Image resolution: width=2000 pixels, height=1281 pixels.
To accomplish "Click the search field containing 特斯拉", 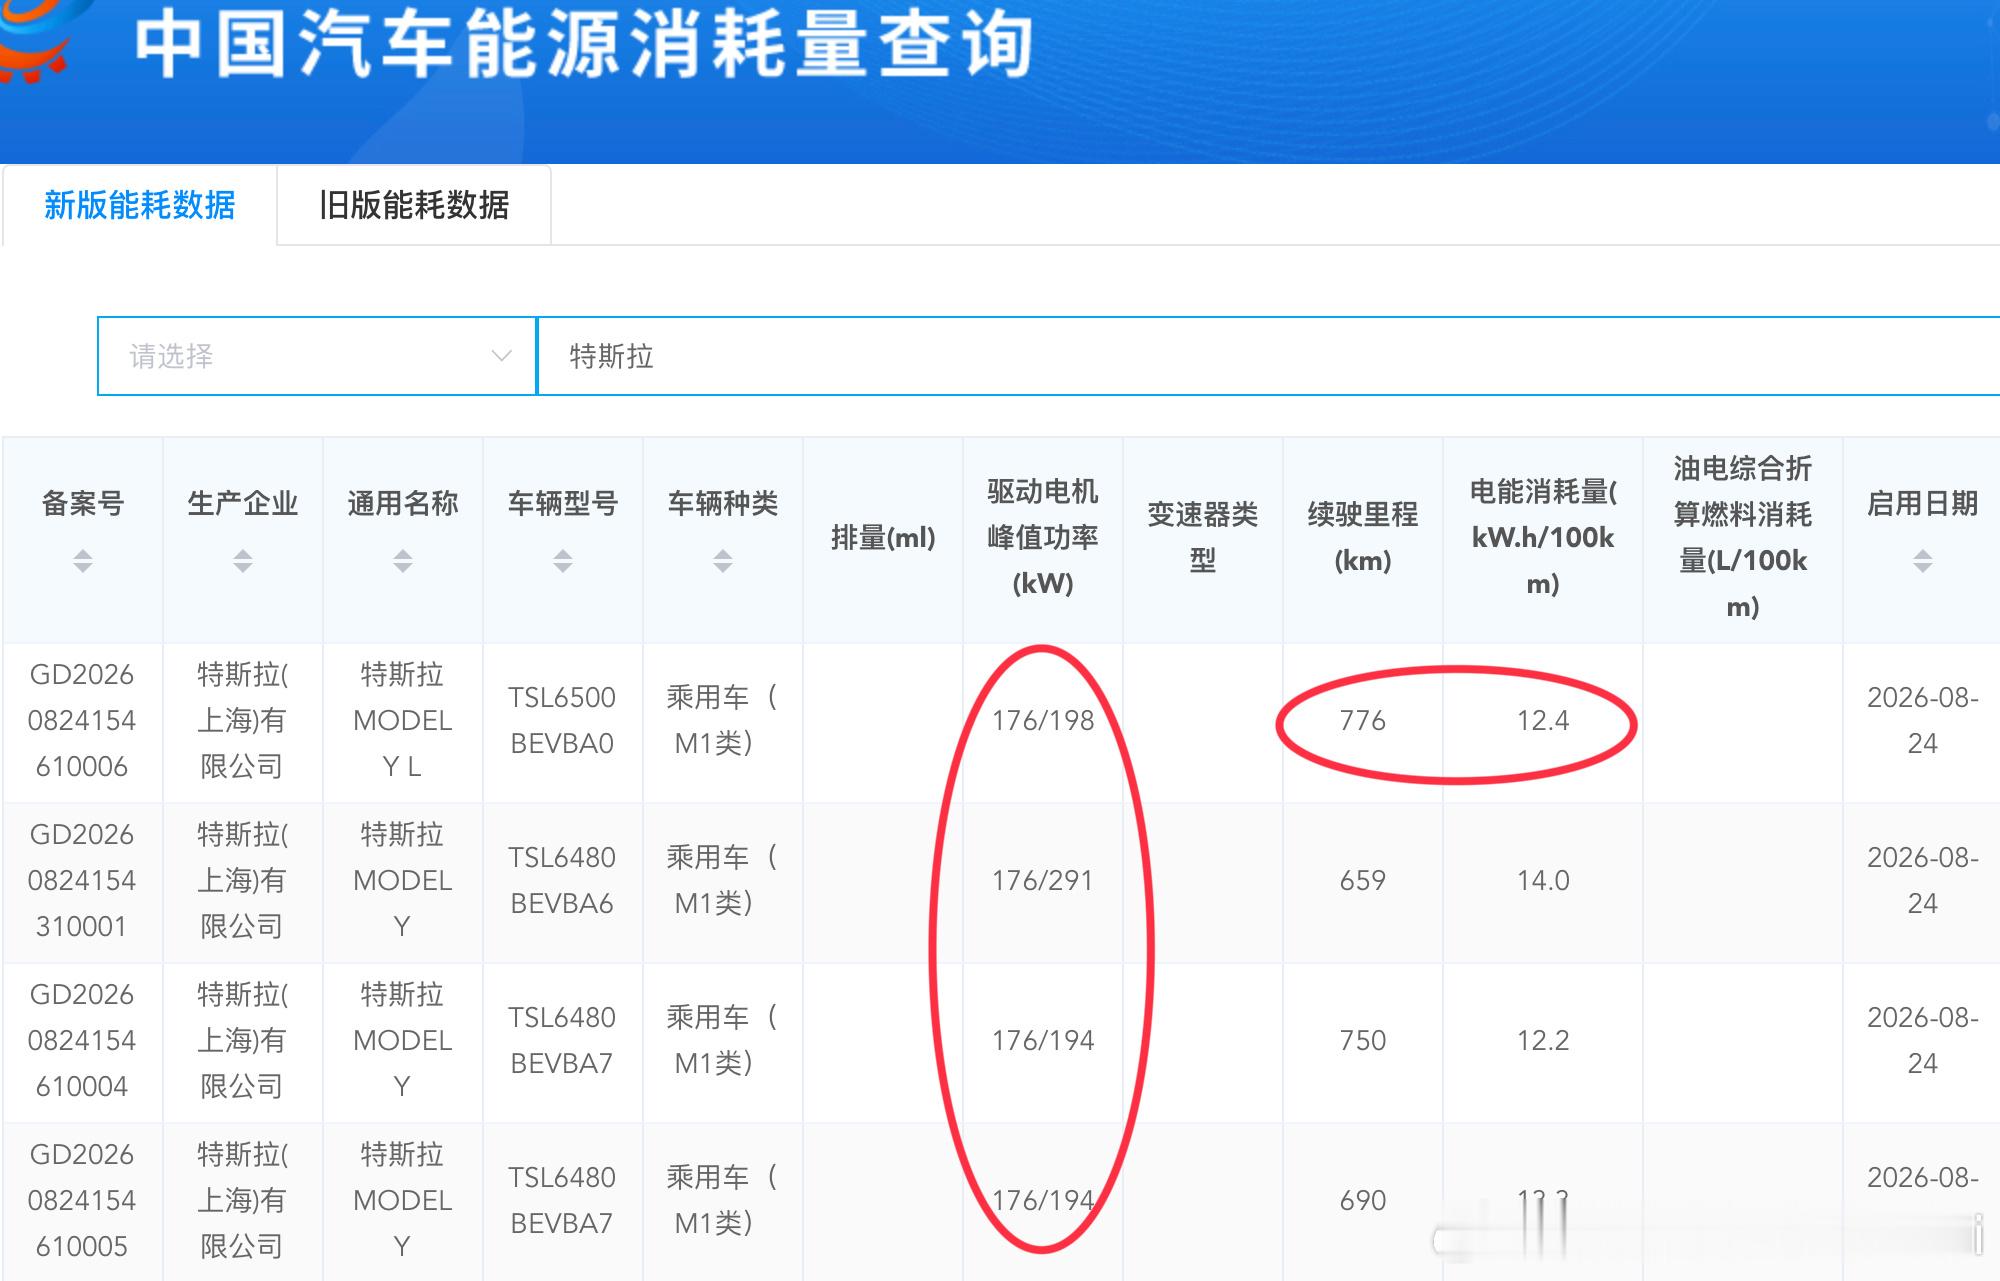I will pyautogui.click(x=1268, y=356).
